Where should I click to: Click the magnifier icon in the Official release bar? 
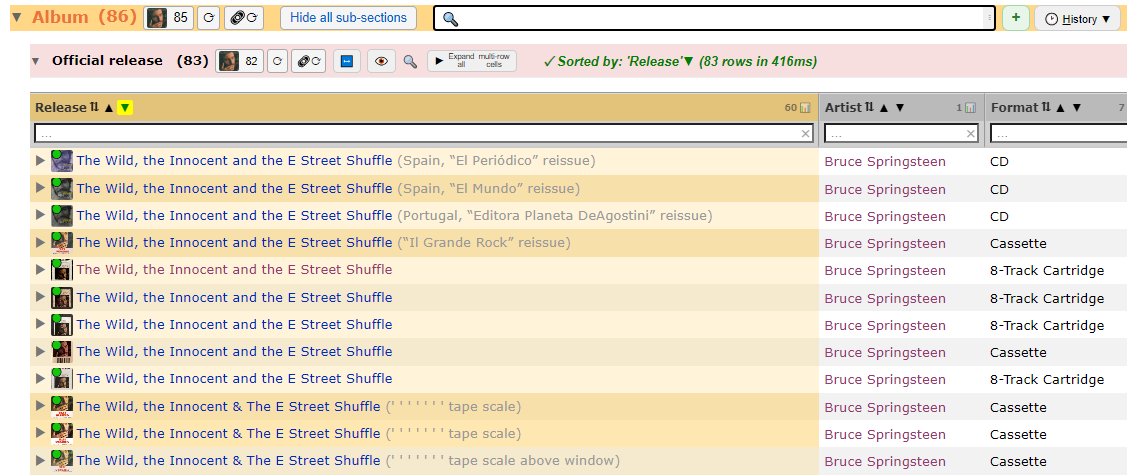pyautogui.click(x=410, y=62)
